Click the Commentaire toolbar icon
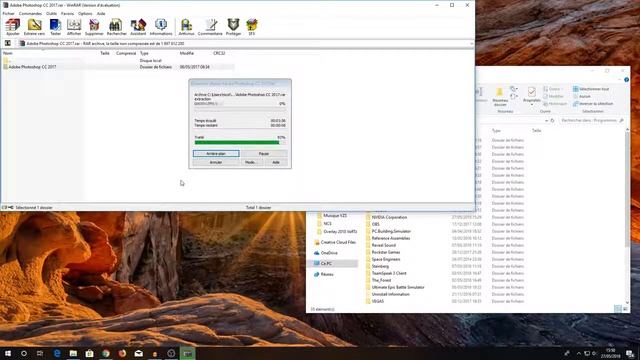Screen dimensions: 640x360 tap(210, 27)
